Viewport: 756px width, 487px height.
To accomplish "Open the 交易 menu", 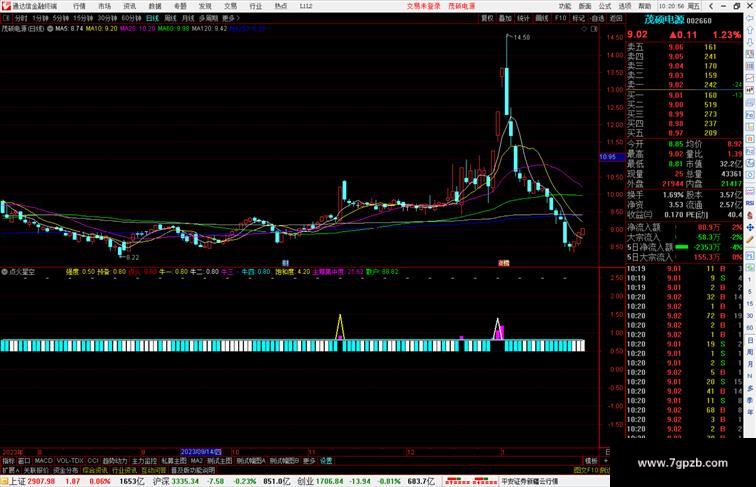I will pos(230,6).
